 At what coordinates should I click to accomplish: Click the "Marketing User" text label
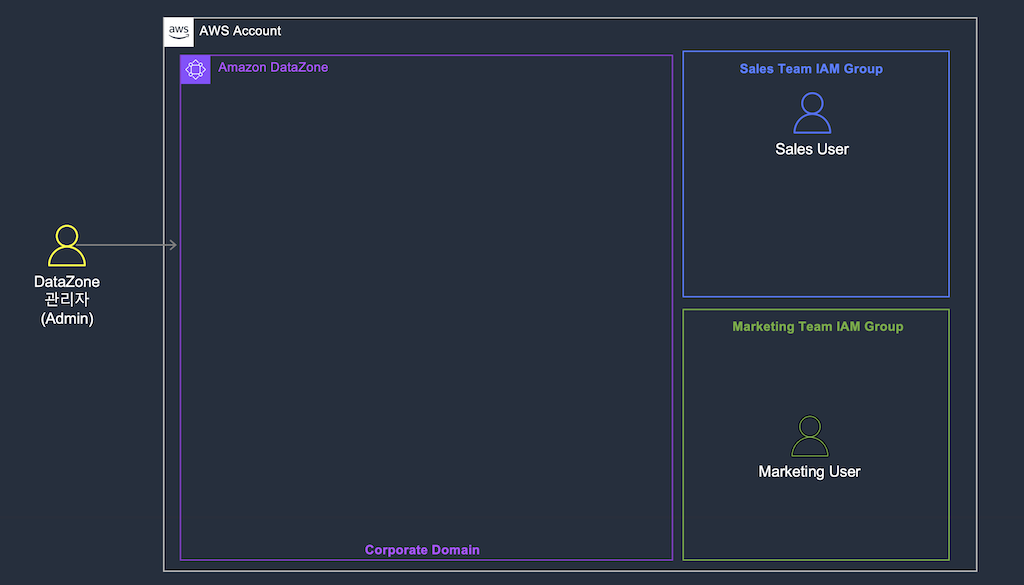809,471
